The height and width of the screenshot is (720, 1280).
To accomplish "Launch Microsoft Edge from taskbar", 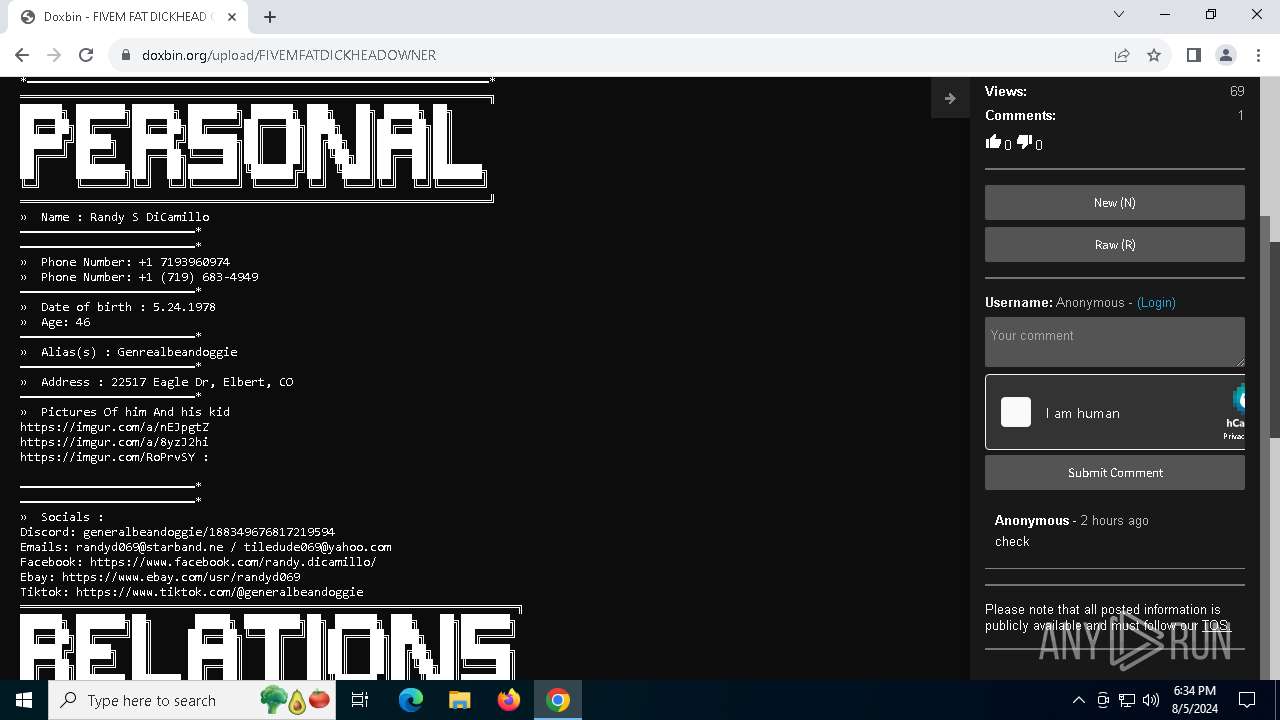I will (411, 700).
